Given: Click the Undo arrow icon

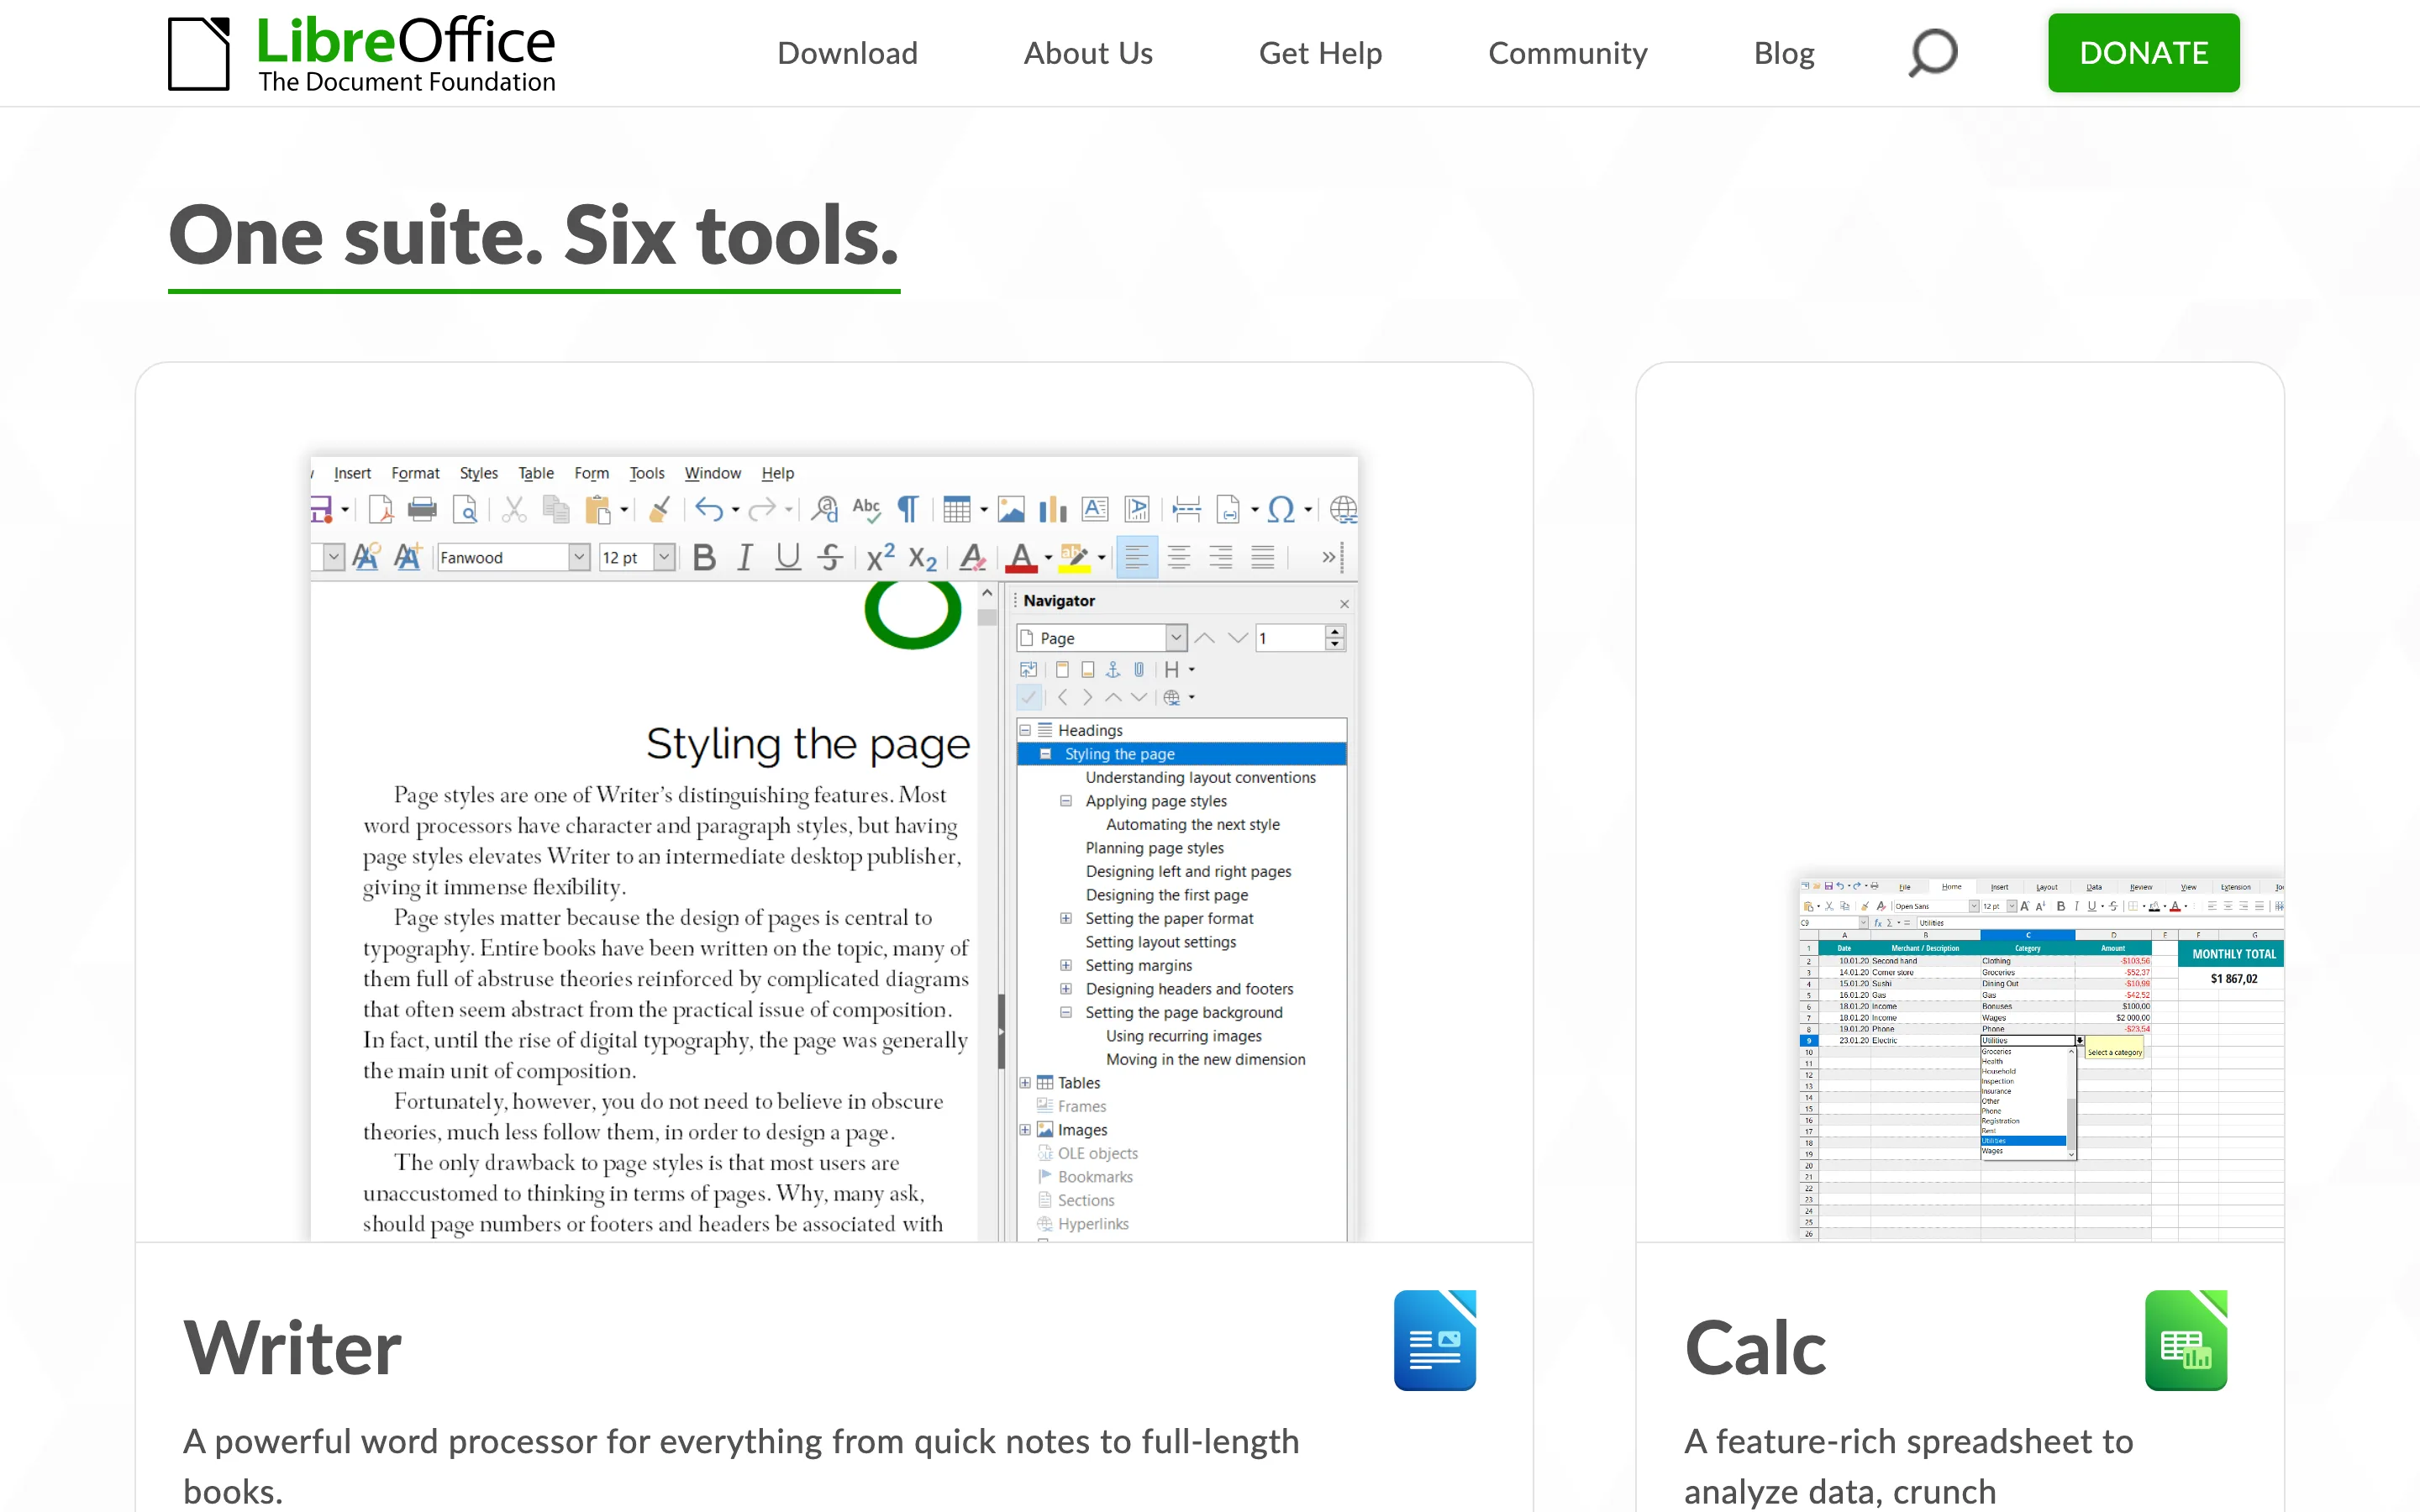Looking at the screenshot, I should point(709,510).
